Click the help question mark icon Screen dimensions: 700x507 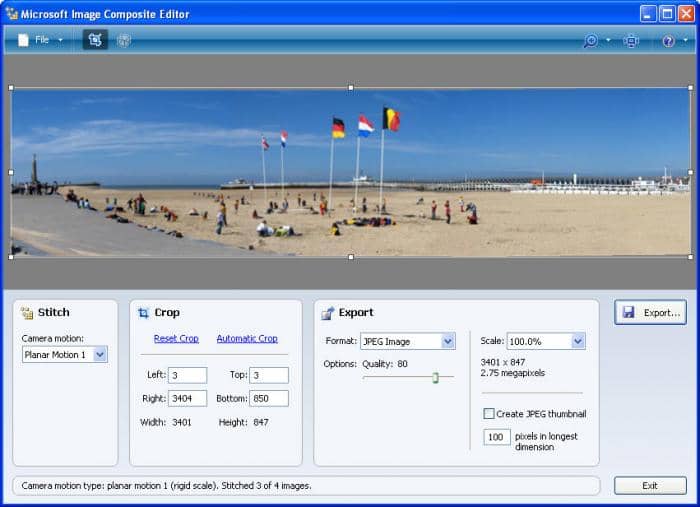click(x=669, y=41)
